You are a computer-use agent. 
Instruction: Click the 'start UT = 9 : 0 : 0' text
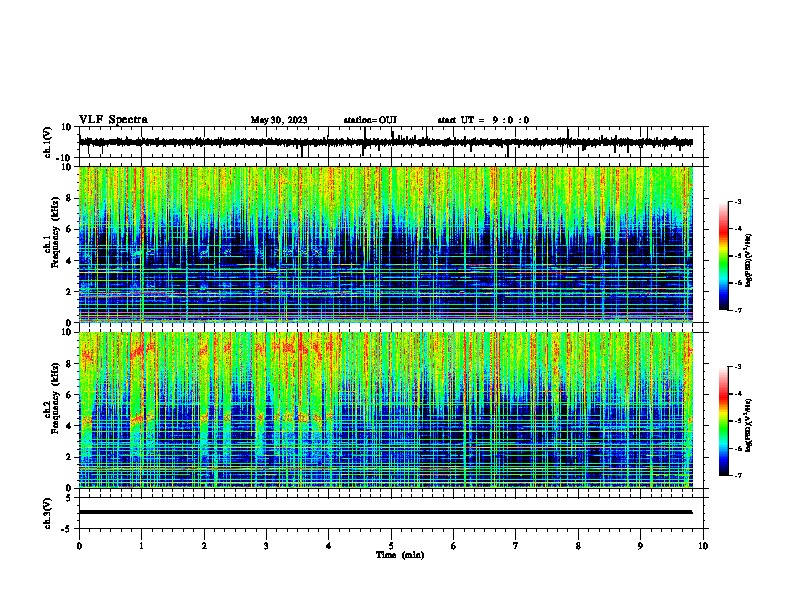pos(483,120)
